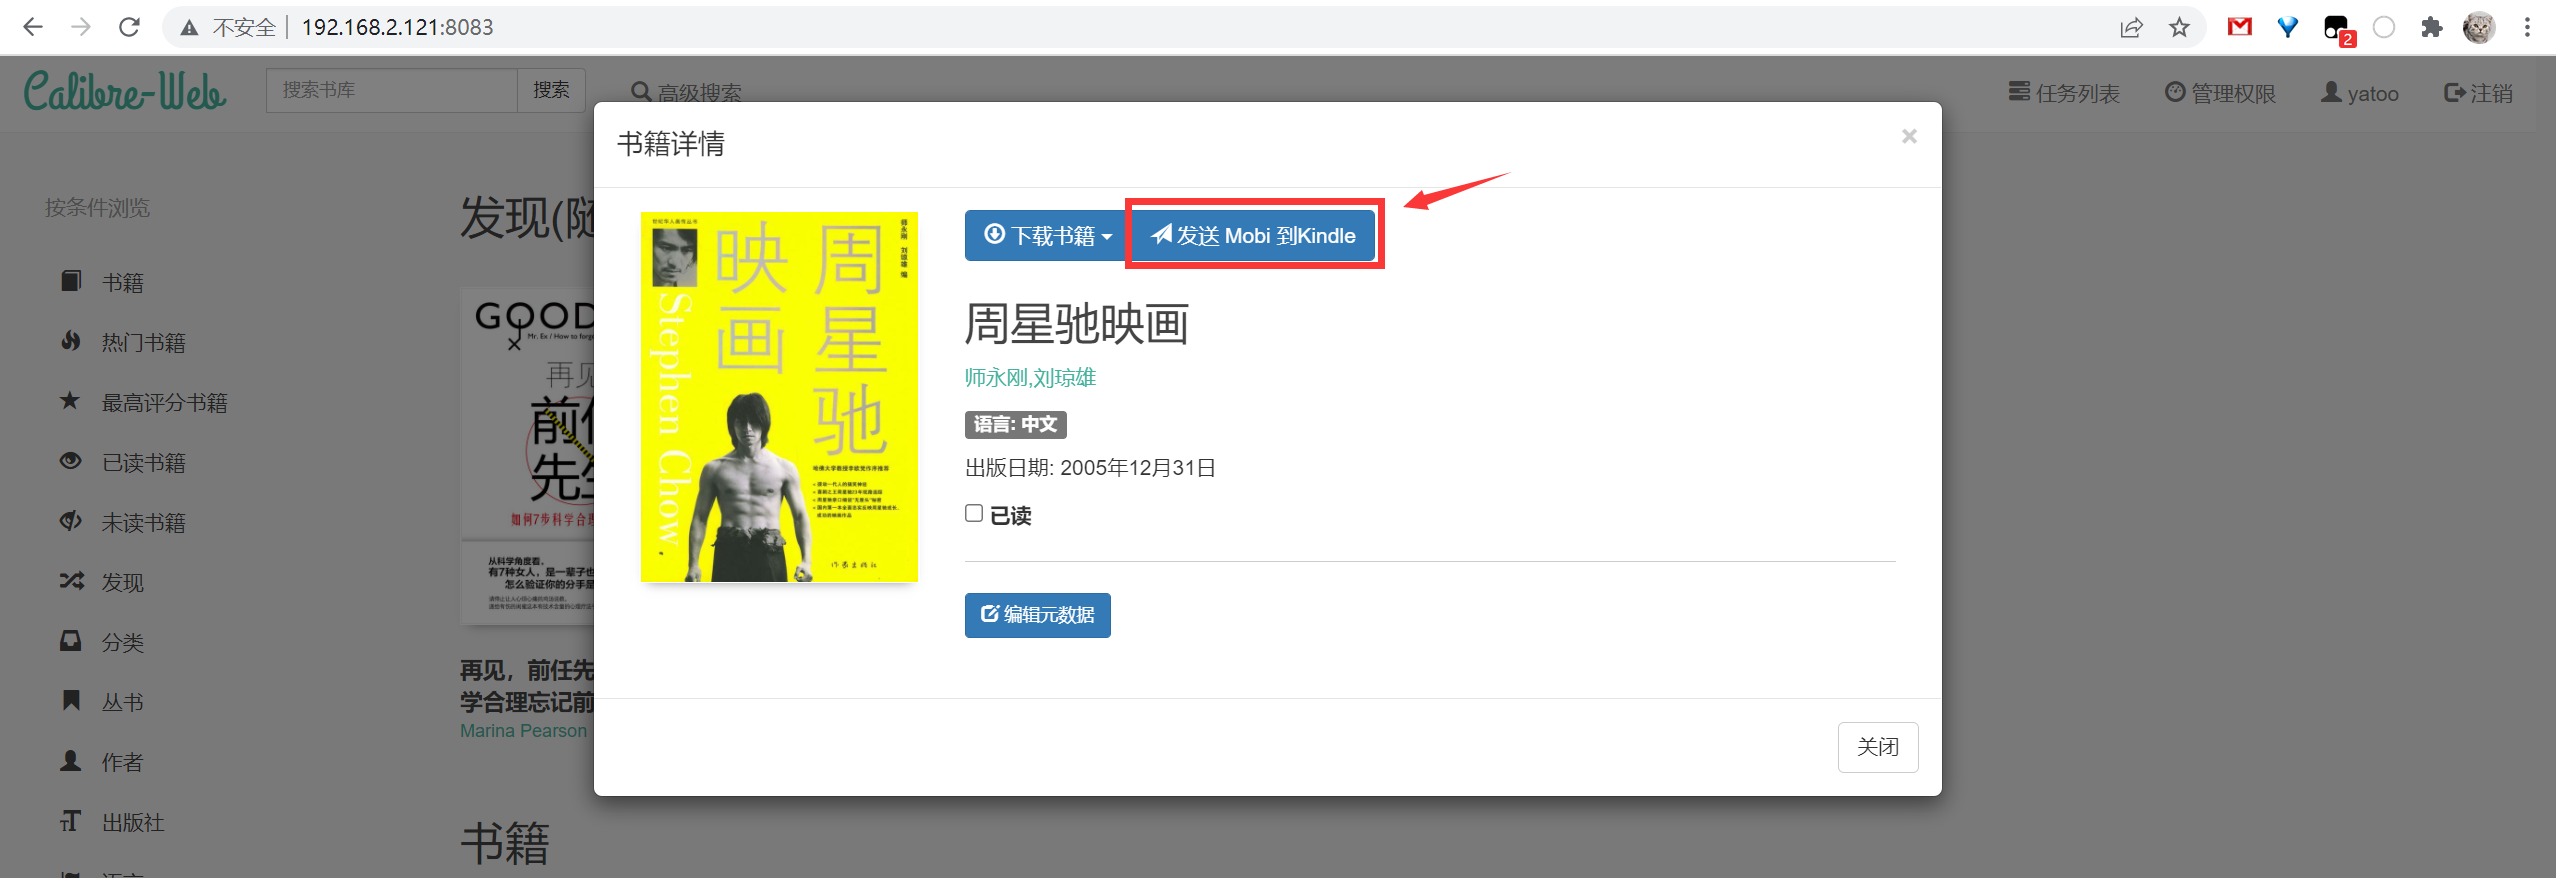Click the Calibre-Web logo
The image size is (2556, 878).
pos(125,91)
